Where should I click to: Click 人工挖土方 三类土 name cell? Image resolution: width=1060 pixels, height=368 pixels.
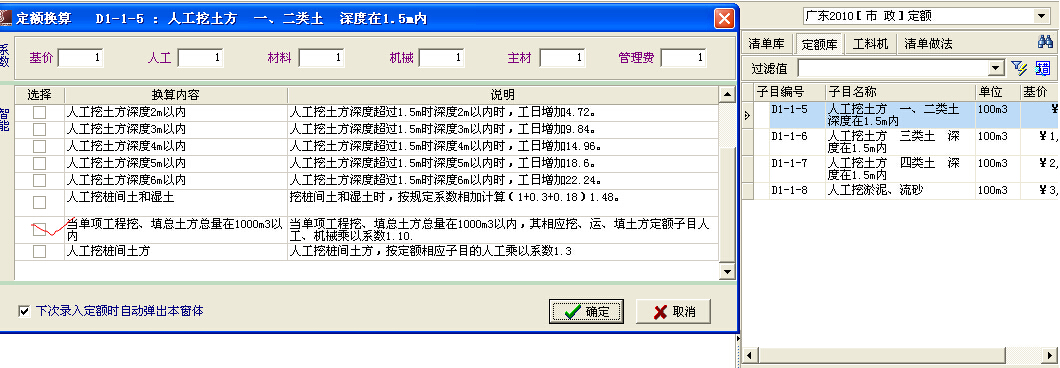coord(899,142)
